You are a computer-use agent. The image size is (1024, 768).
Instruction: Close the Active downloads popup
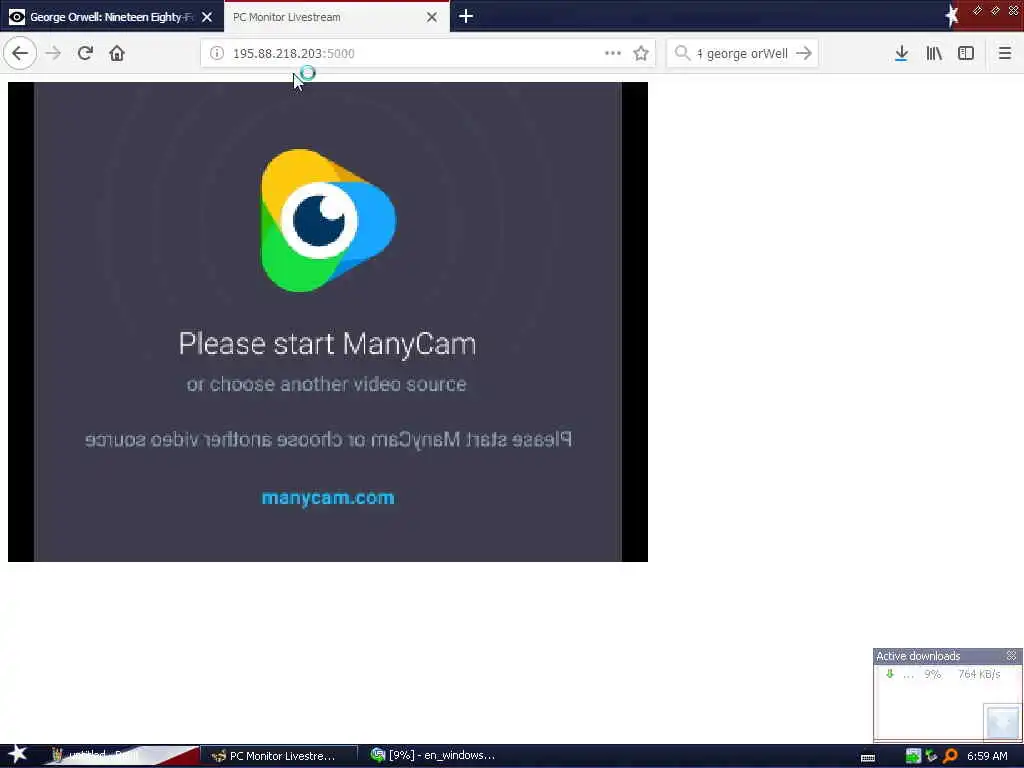point(1011,655)
